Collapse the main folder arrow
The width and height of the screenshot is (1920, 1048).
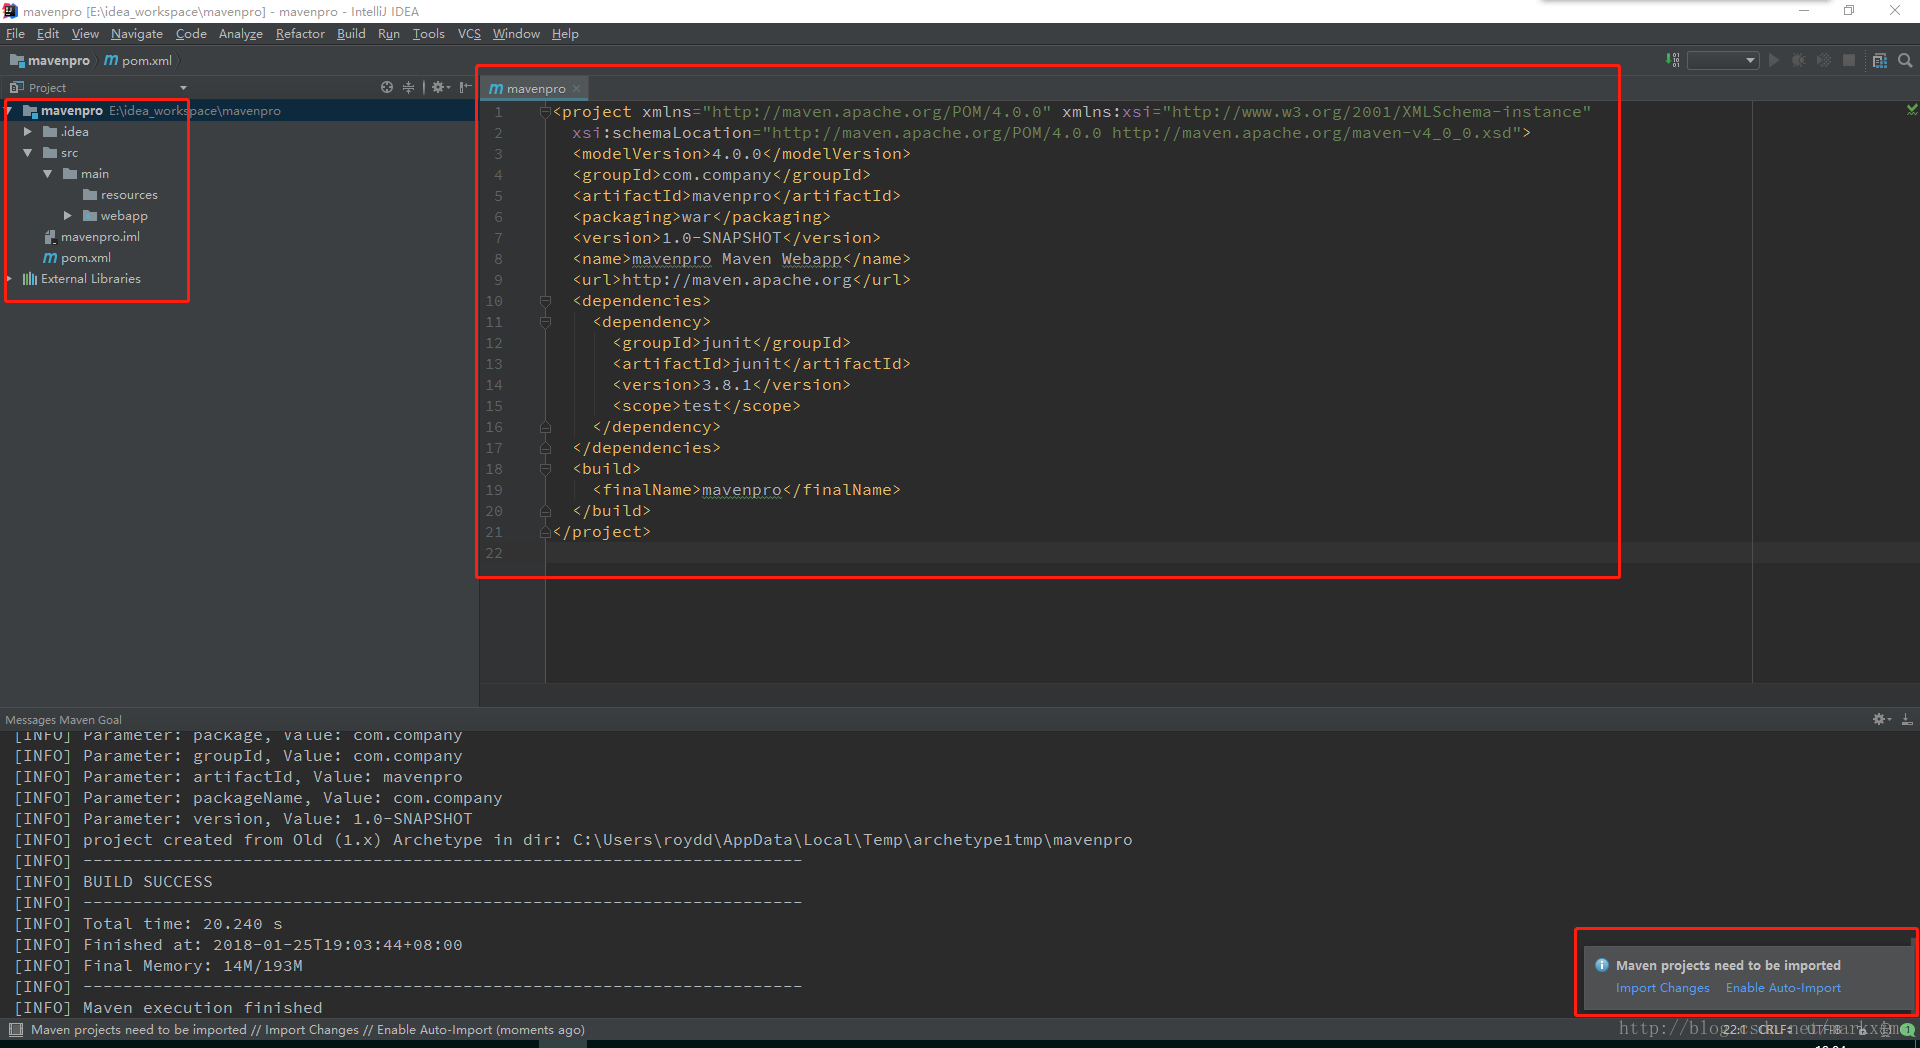pos(48,174)
